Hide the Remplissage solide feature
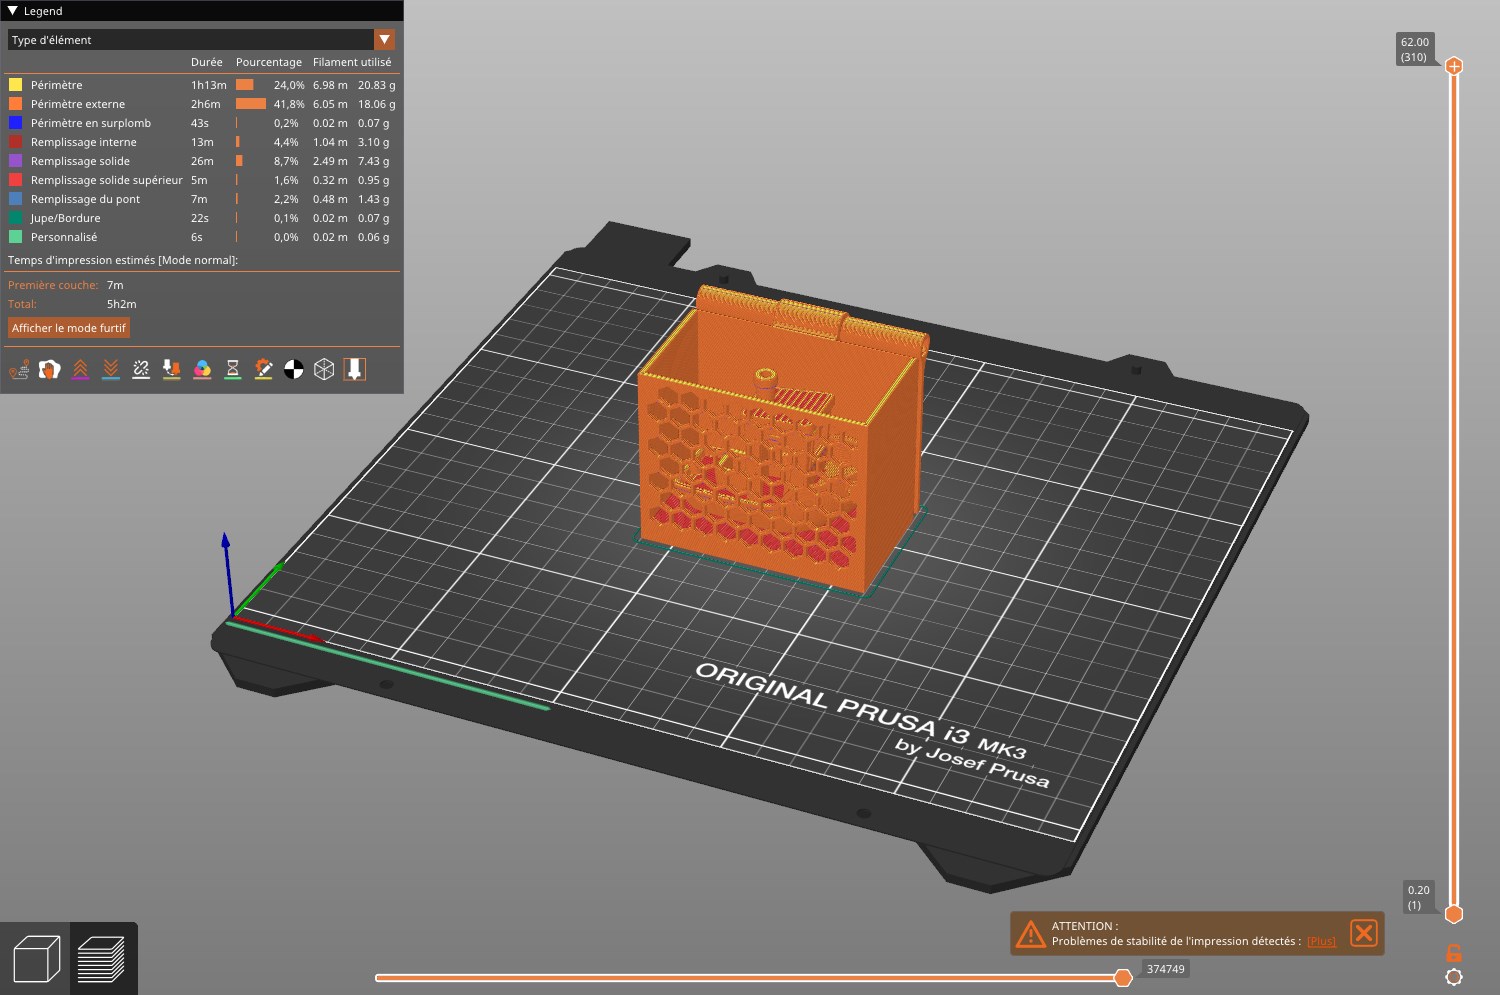 click(202, 161)
